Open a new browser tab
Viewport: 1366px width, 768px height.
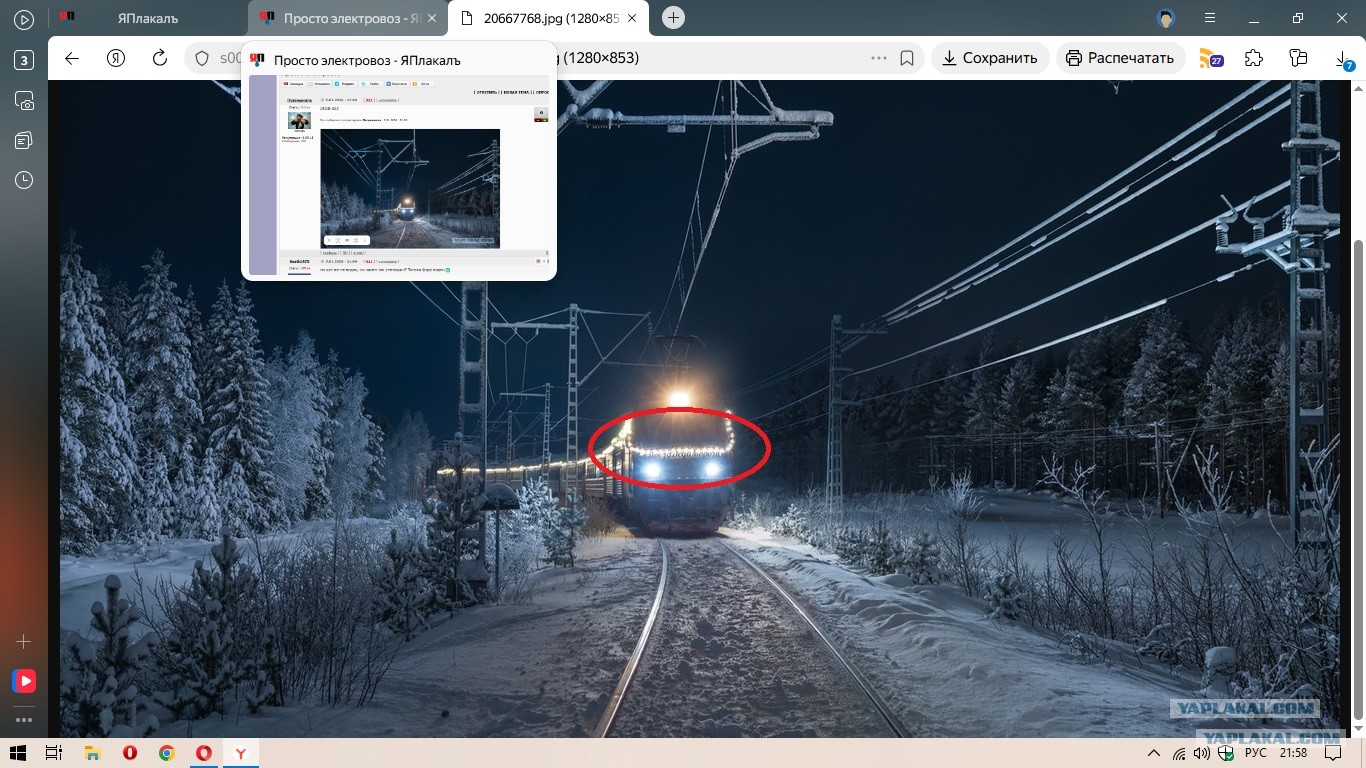pos(674,17)
